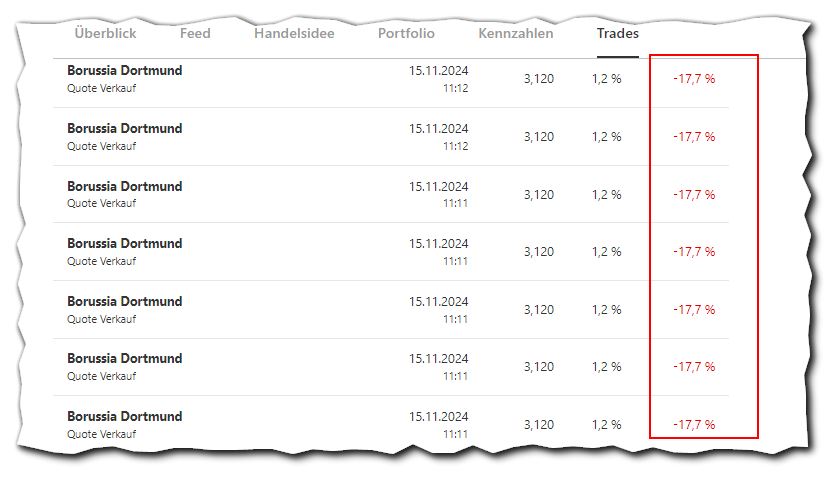Screen dimensions: 840x482
Task: Open the Überblick tab
Action: coord(106,33)
